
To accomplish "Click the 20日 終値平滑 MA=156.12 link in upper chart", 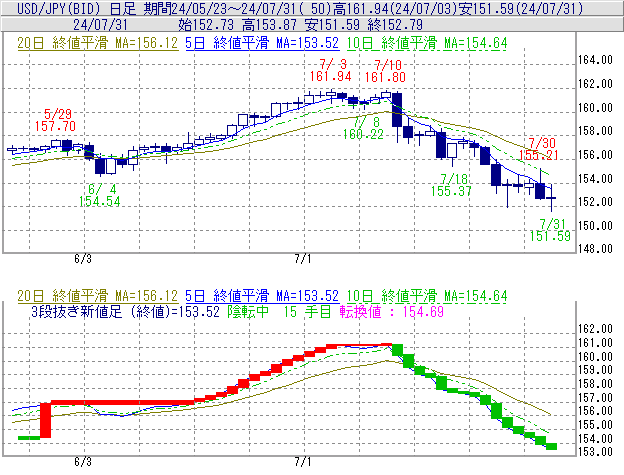I will click(98, 43).
